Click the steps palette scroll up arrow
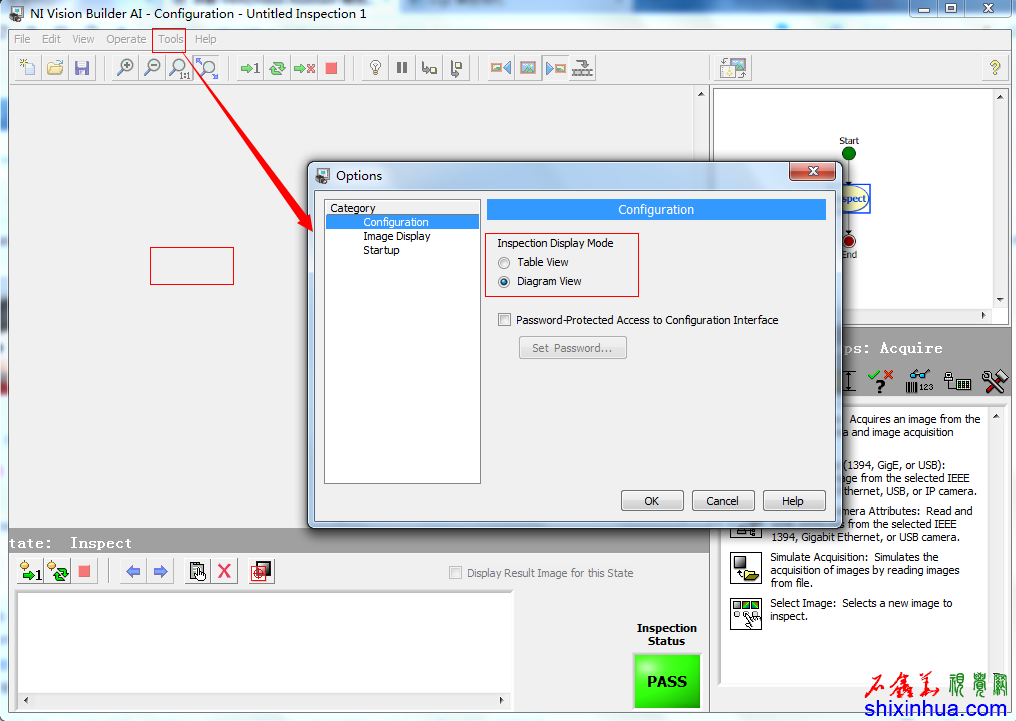Screen dimensions: 1016x721 coord(997,416)
